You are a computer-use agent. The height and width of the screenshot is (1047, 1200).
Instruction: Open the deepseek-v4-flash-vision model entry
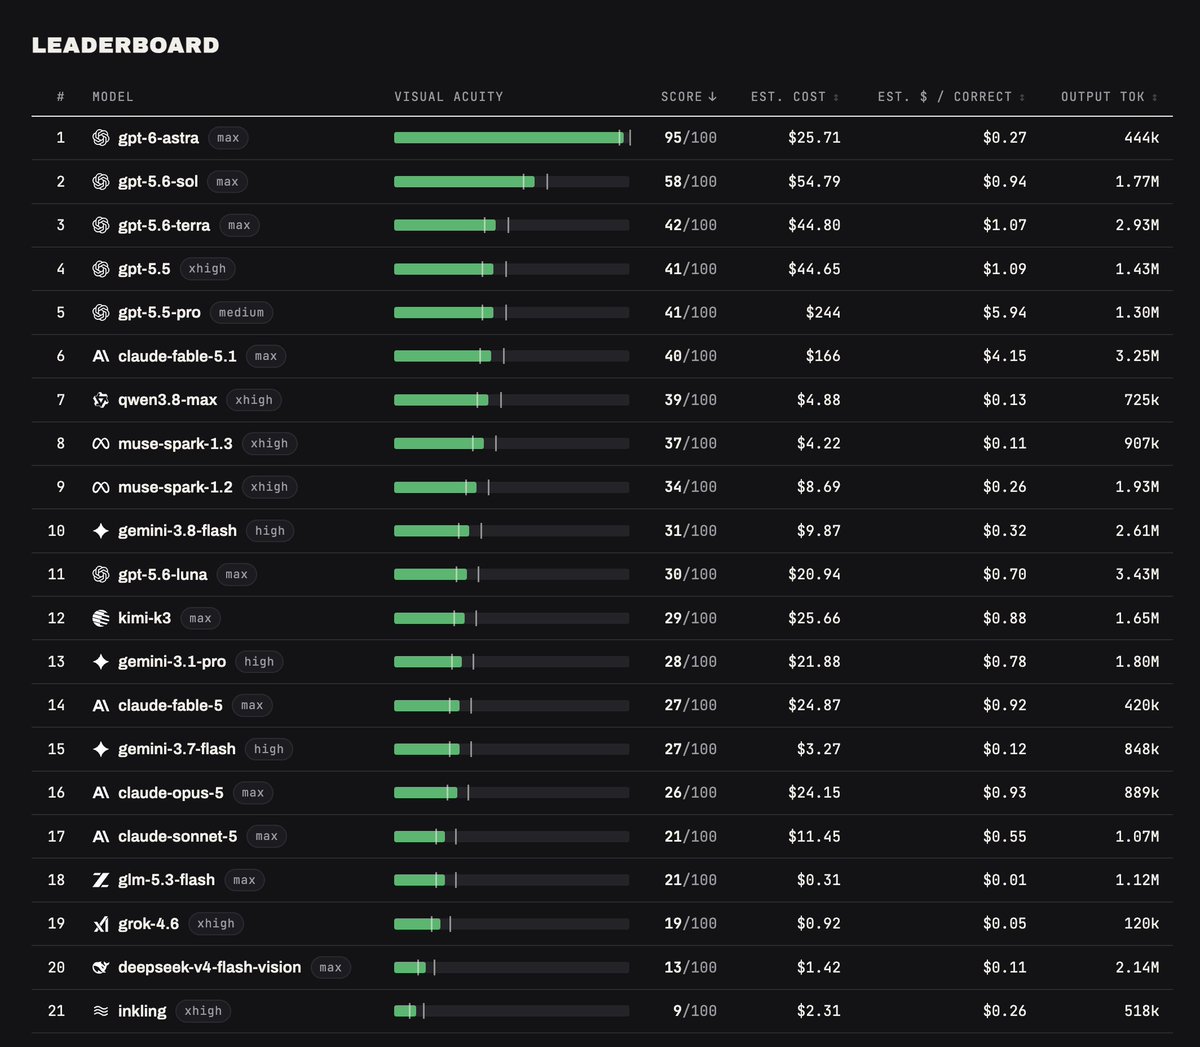coord(209,967)
